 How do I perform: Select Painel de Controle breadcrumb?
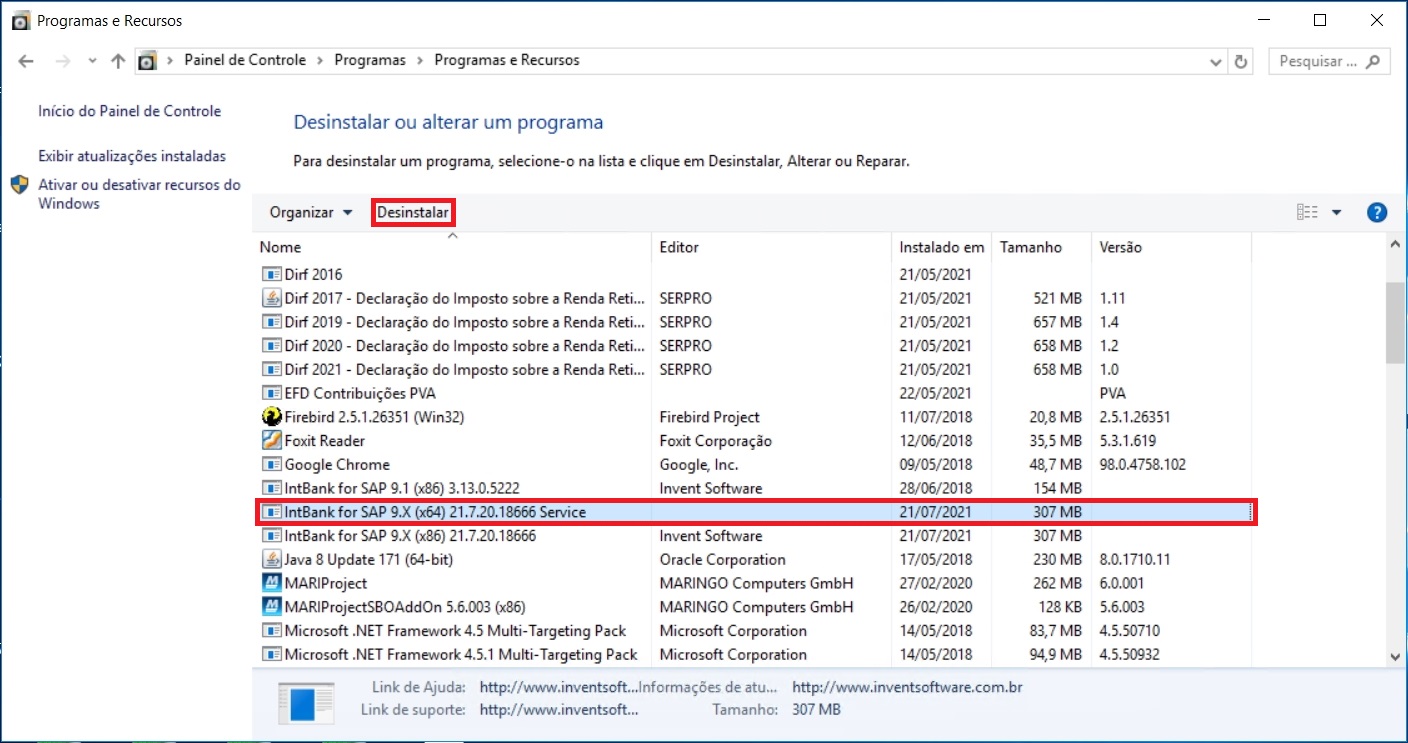pyautogui.click(x=245, y=60)
